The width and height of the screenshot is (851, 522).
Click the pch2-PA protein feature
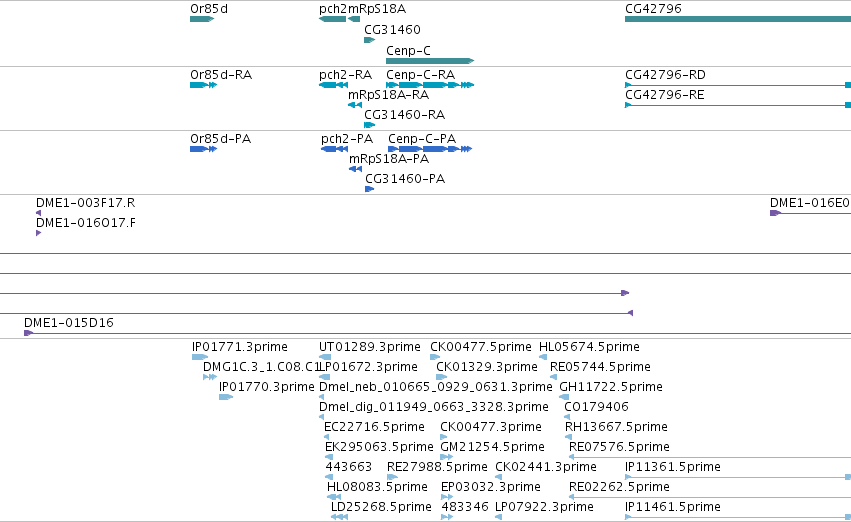click(x=334, y=149)
